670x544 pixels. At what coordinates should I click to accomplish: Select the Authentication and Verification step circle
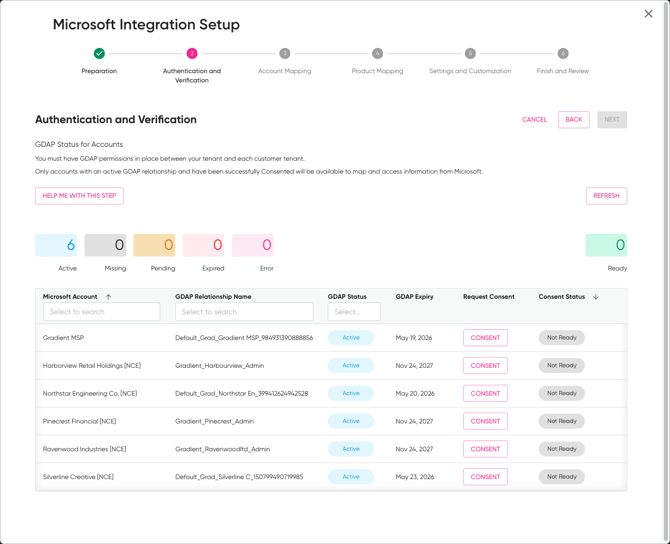[x=192, y=53]
